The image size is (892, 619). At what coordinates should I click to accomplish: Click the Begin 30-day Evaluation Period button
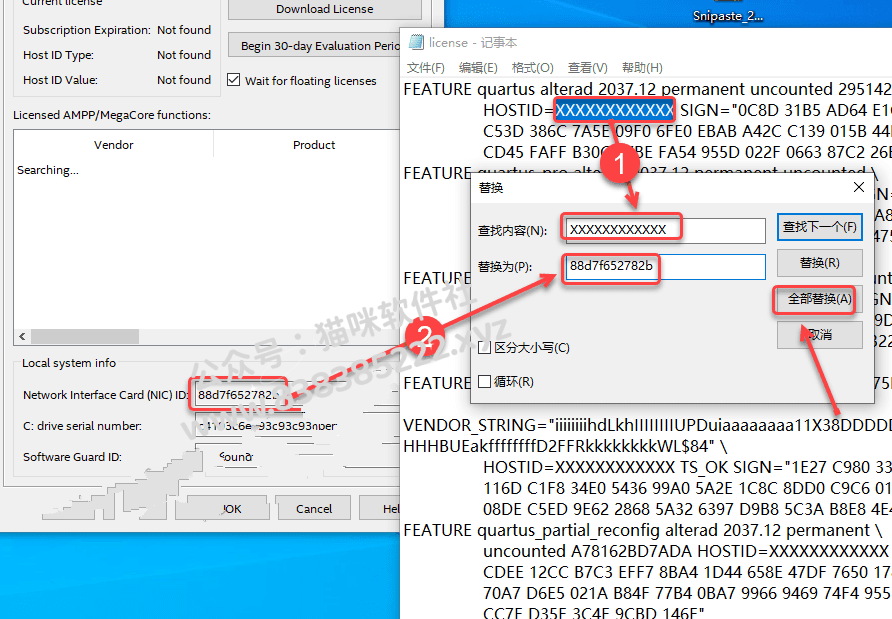pos(314,46)
